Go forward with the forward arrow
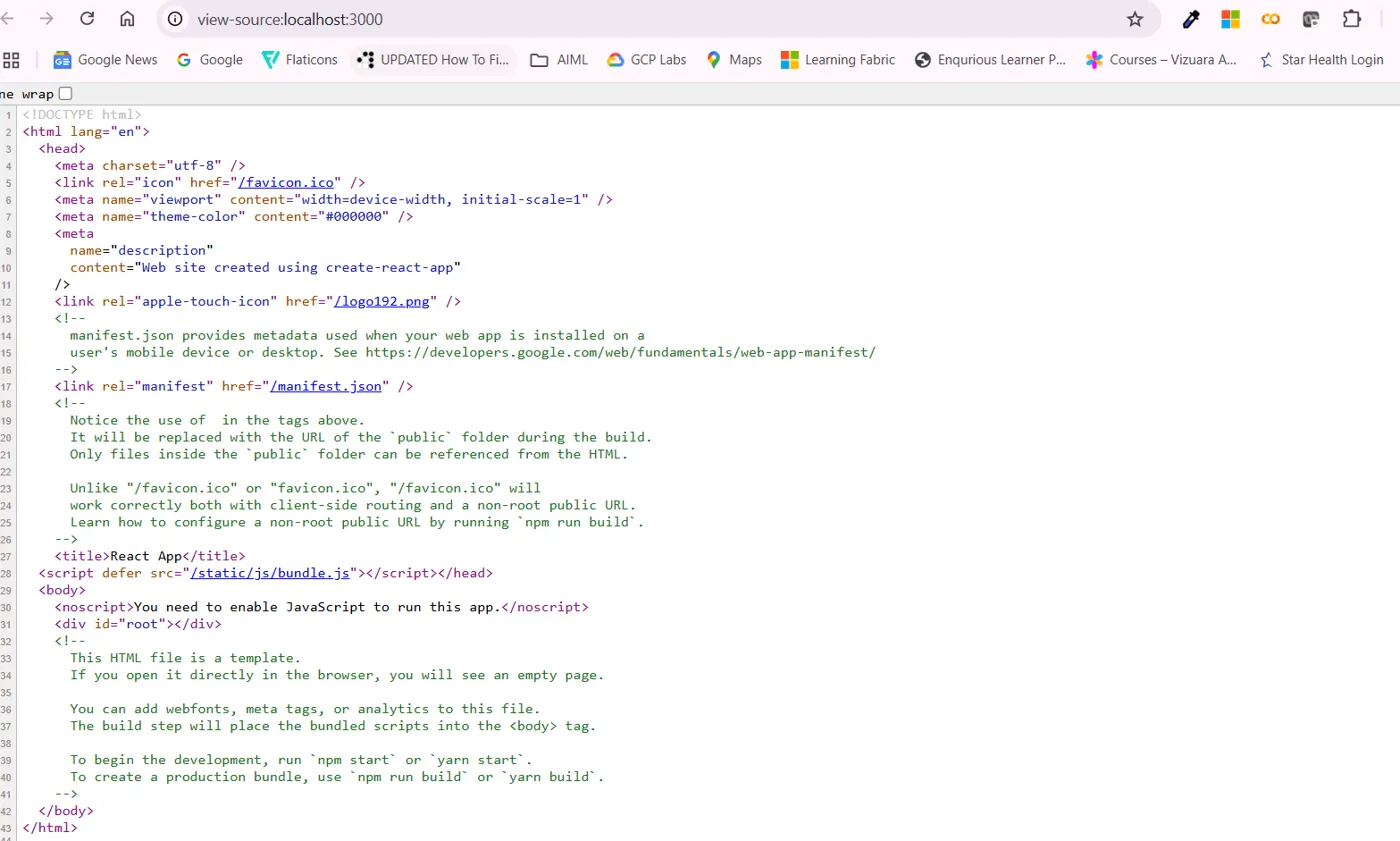This screenshot has height=841, width=1400. click(x=46, y=19)
